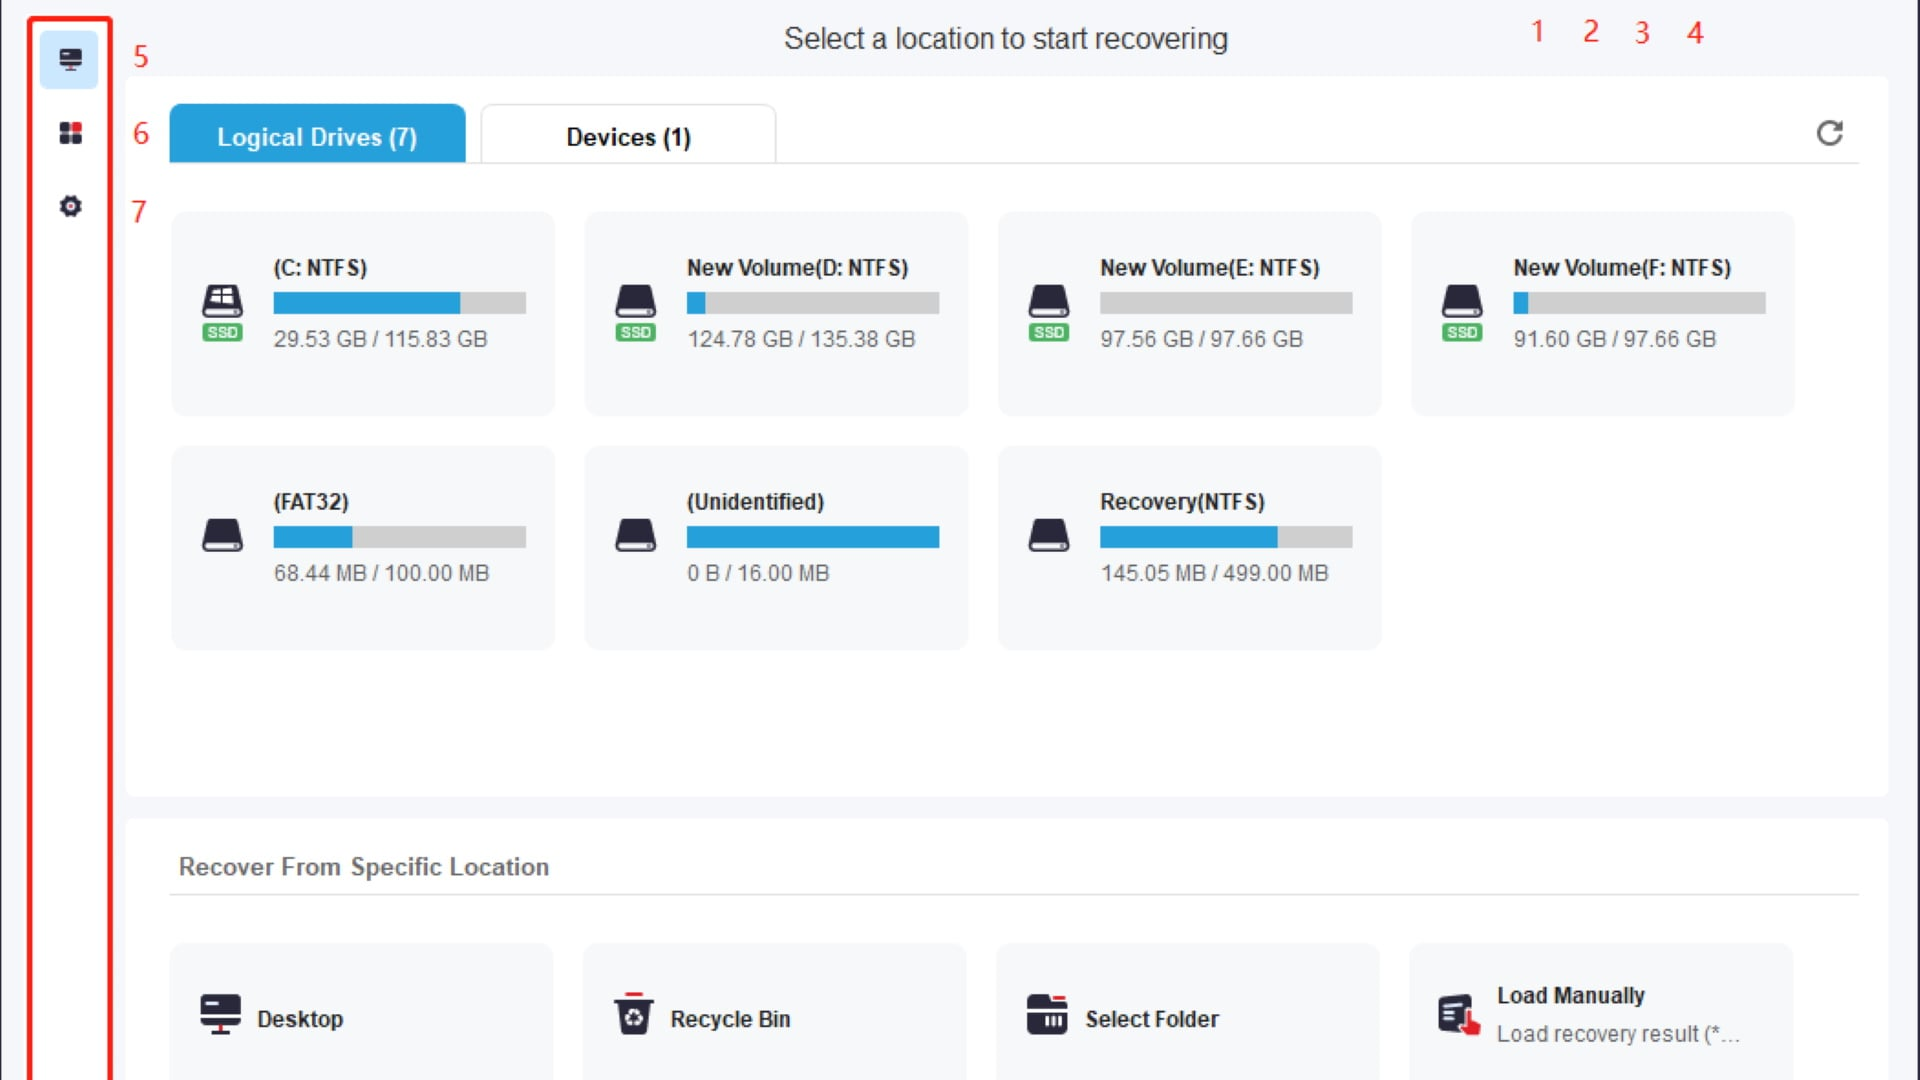Select the Recovery (NTFS) partition
Image resolution: width=1920 pixels, height=1080 pixels.
coord(1189,548)
